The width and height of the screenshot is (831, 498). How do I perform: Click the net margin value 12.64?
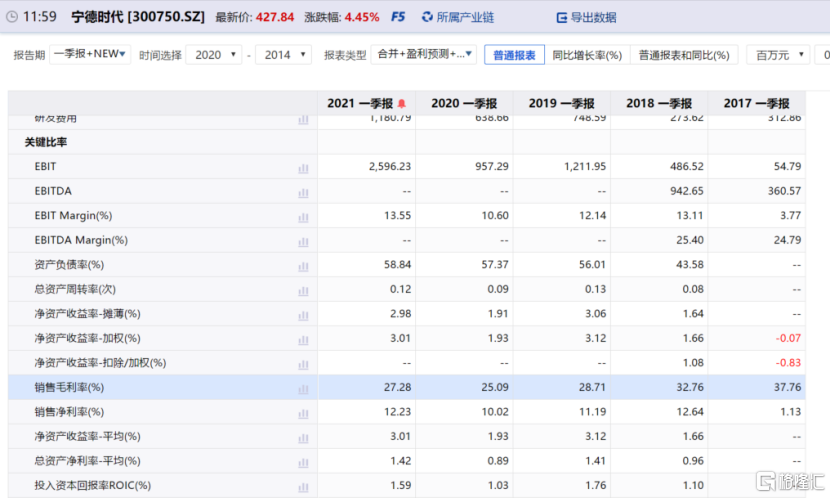coord(690,412)
